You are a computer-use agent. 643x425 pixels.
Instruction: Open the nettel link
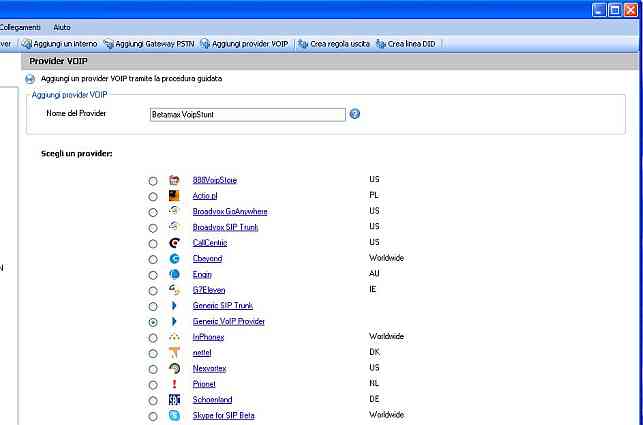[x=202, y=352]
